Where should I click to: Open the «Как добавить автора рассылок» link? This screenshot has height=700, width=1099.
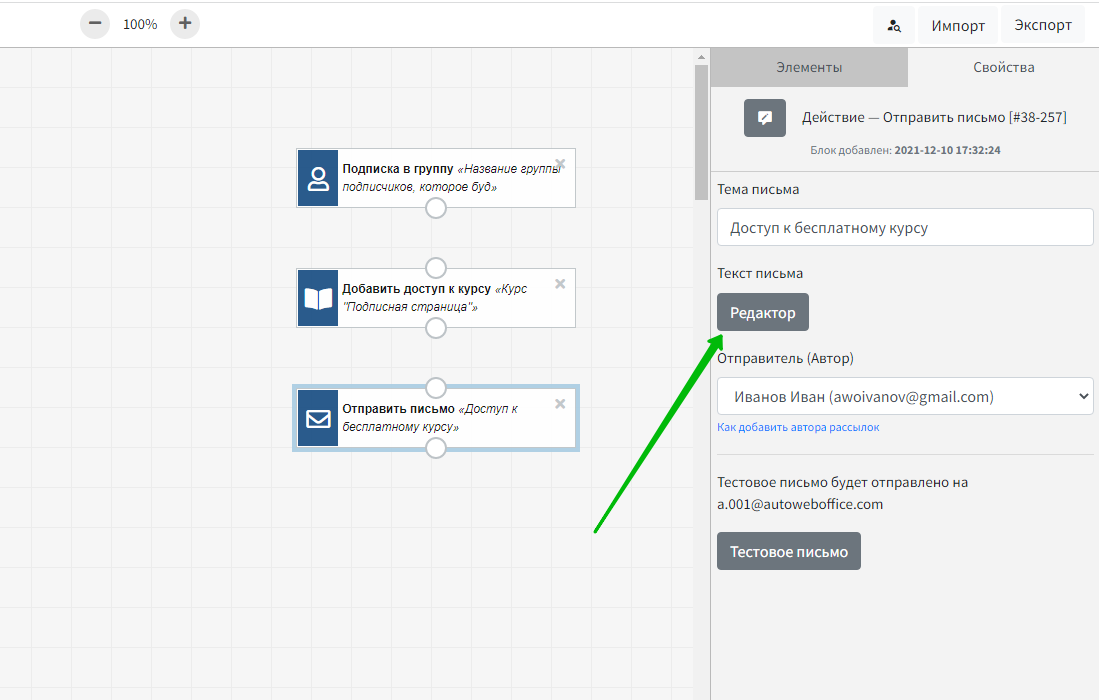tap(798, 427)
